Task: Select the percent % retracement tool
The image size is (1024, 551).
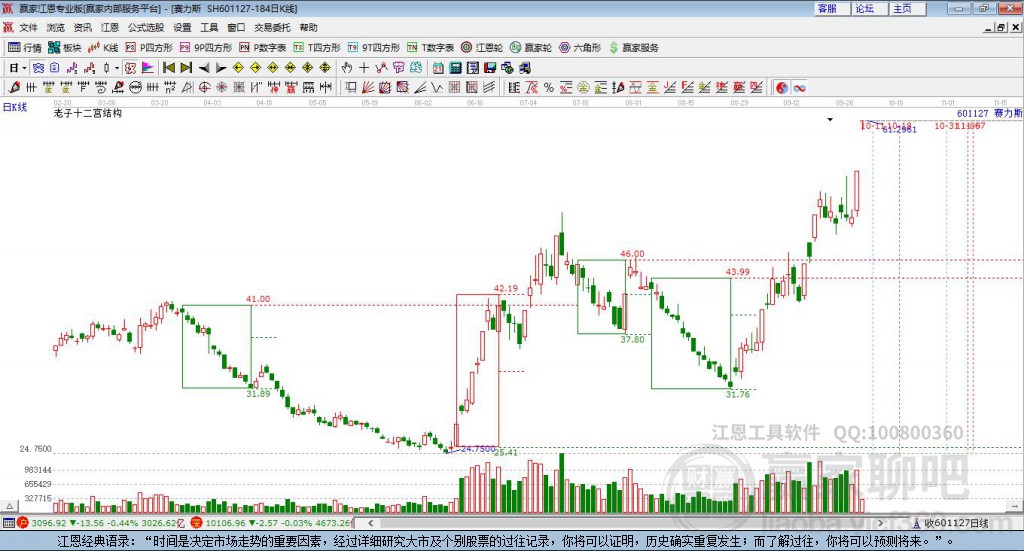Action: [549, 87]
